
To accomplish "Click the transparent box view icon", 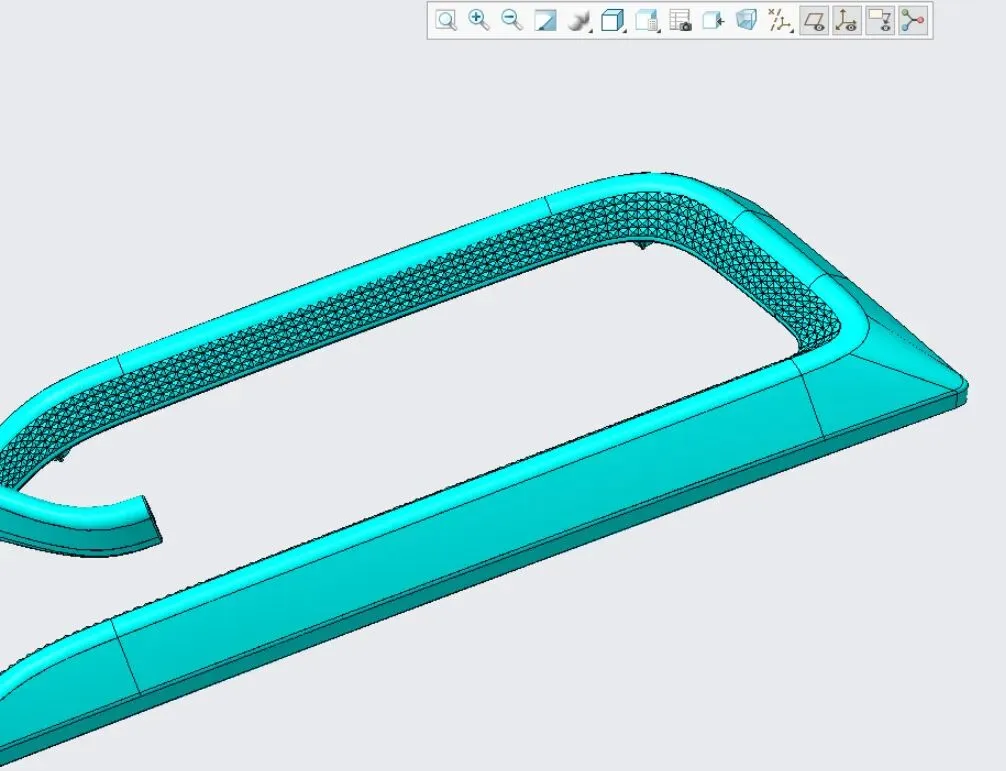I will (x=746, y=20).
